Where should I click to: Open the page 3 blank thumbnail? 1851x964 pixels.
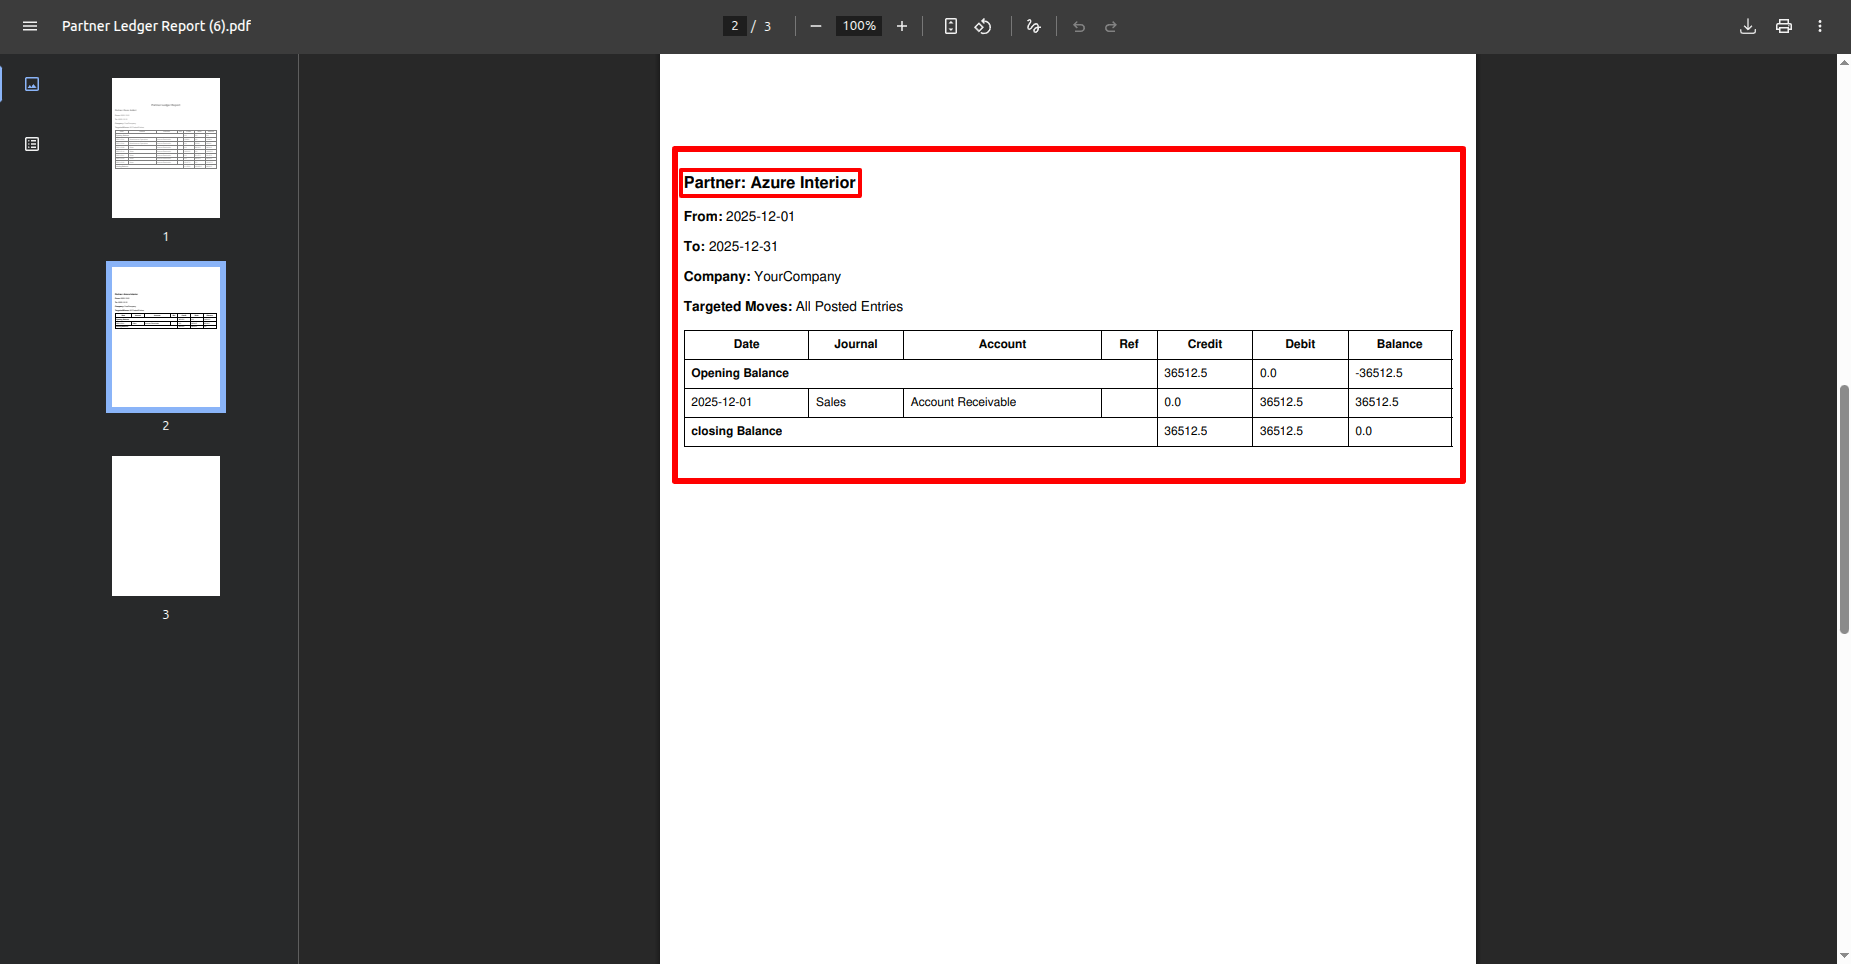pyautogui.click(x=166, y=526)
